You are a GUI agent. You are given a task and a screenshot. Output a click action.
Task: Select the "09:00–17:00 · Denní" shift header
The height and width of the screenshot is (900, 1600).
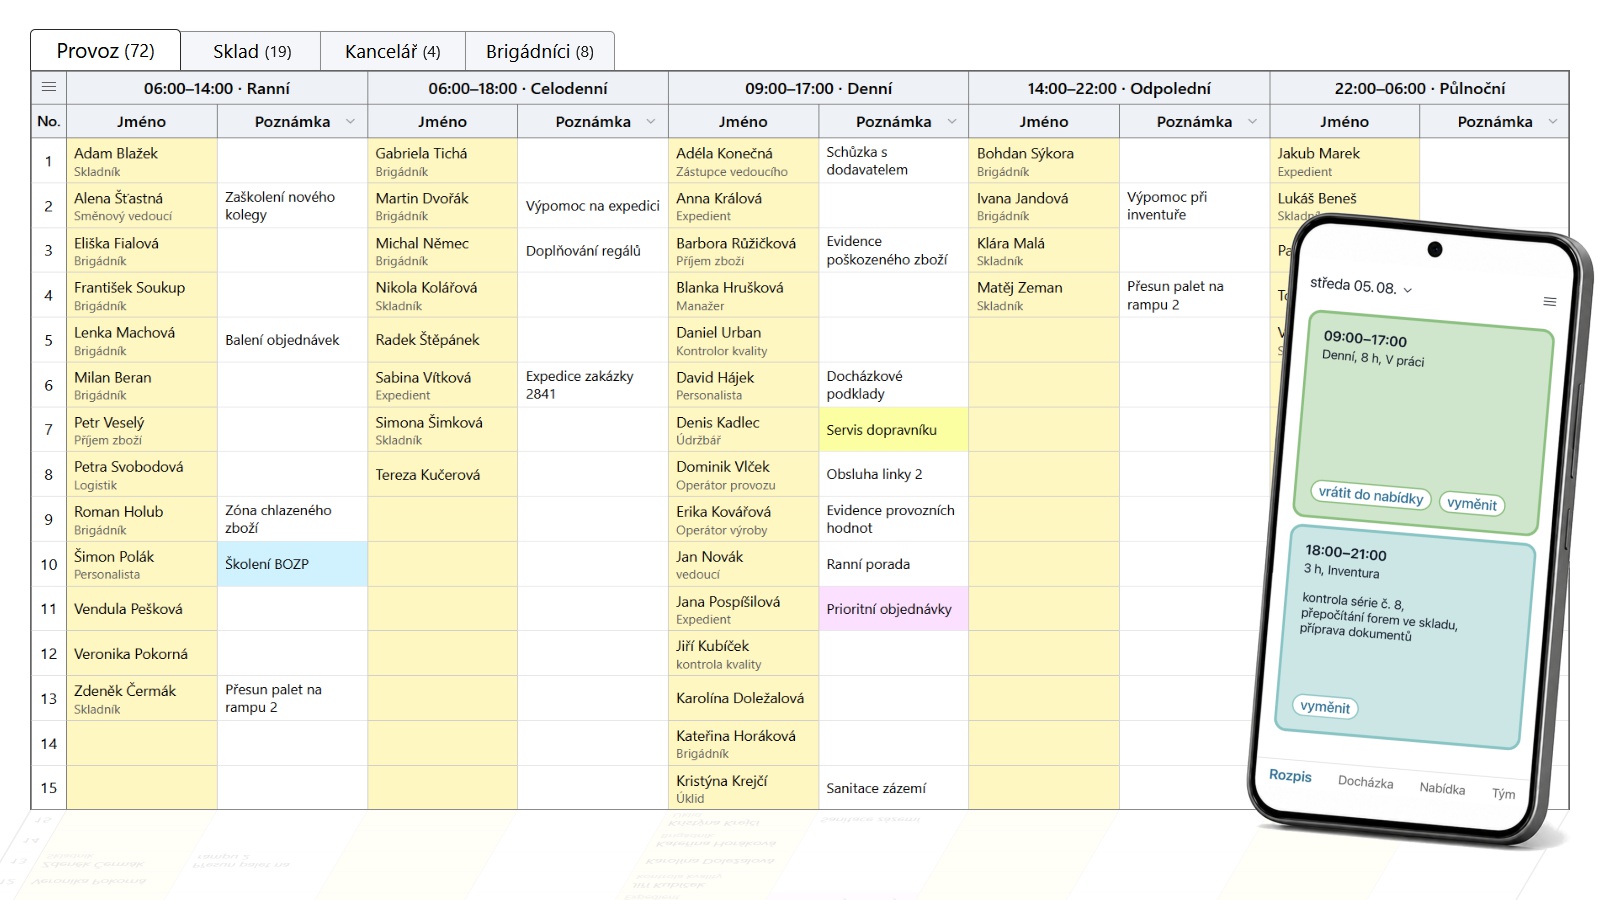818,88
